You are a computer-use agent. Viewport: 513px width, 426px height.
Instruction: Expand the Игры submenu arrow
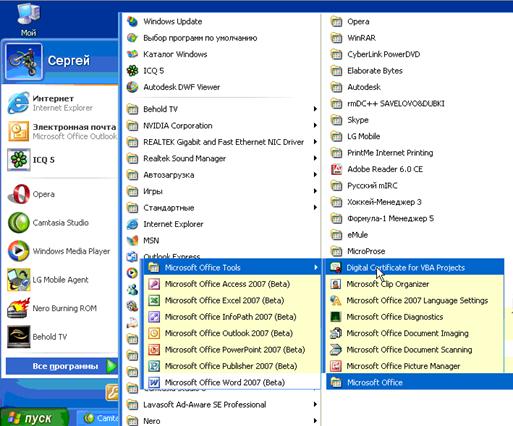pyautogui.click(x=315, y=191)
